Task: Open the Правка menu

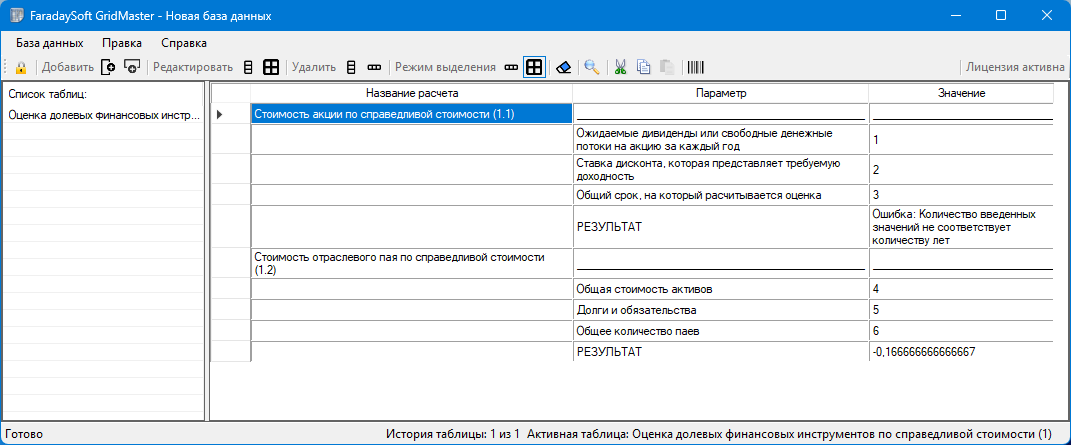Action: point(122,43)
